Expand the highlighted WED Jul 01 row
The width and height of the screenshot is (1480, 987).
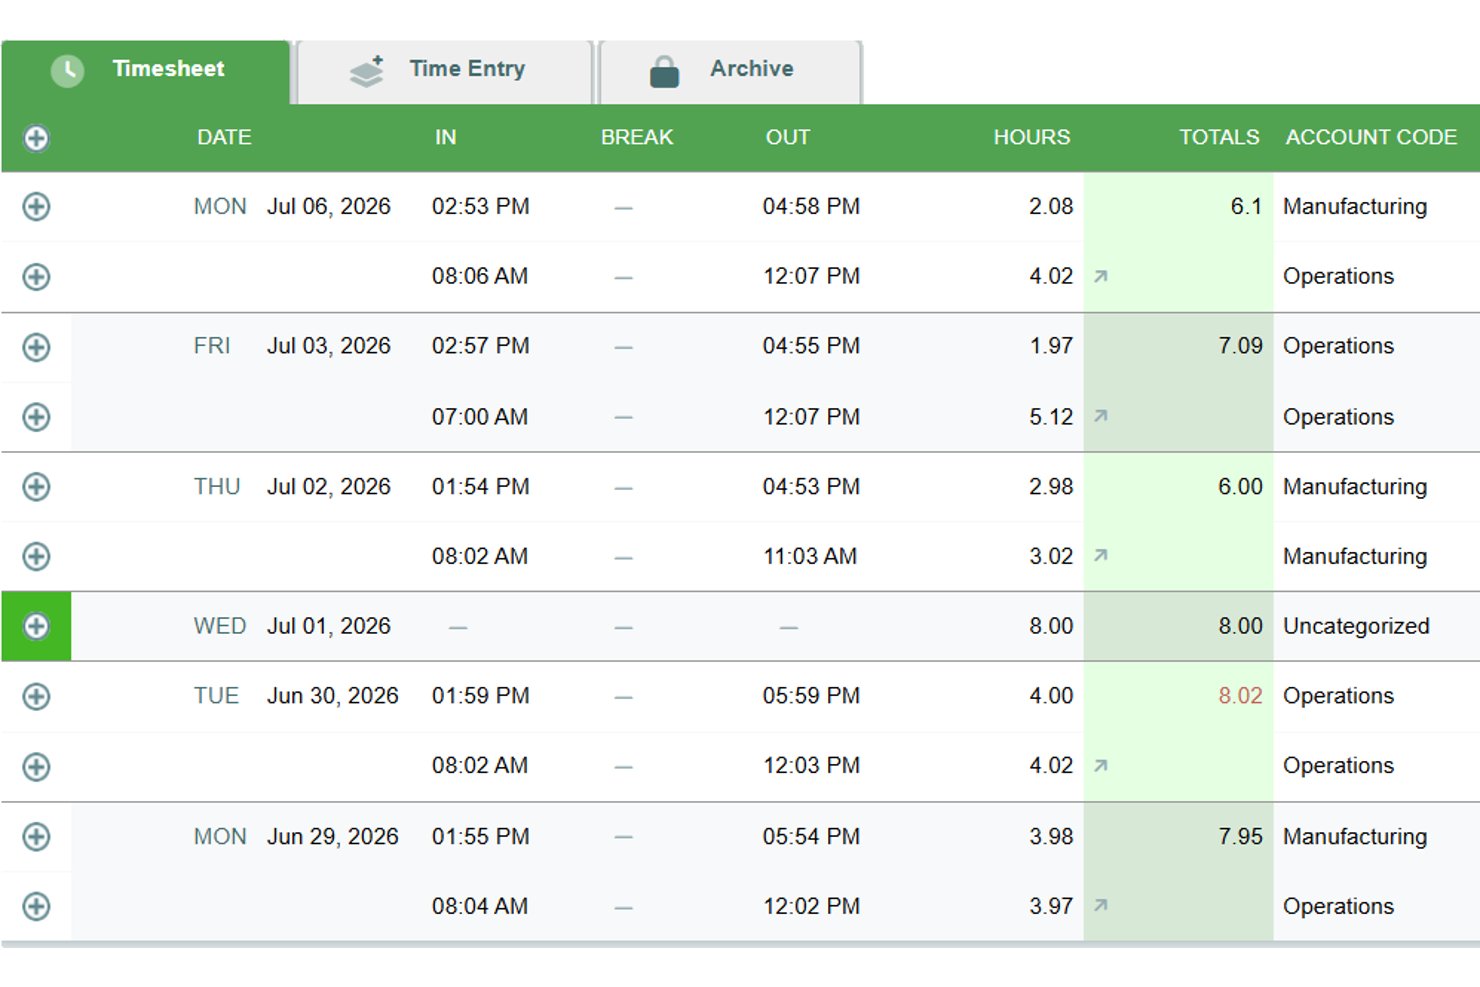click(36, 626)
